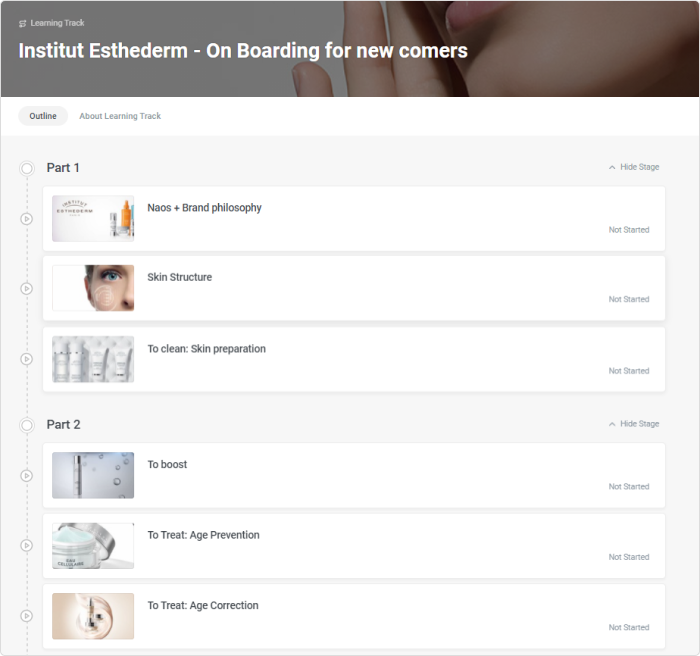The height and width of the screenshot is (656, 700).
Task: Collapse Part 1 with Hide Stage
Action: point(634,167)
